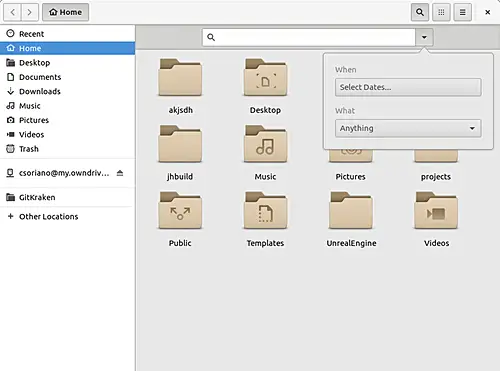The width and height of the screenshot is (500, 371).
Task: Eject the csoriano@my.owndrive mount
Action: coord(120,173)
